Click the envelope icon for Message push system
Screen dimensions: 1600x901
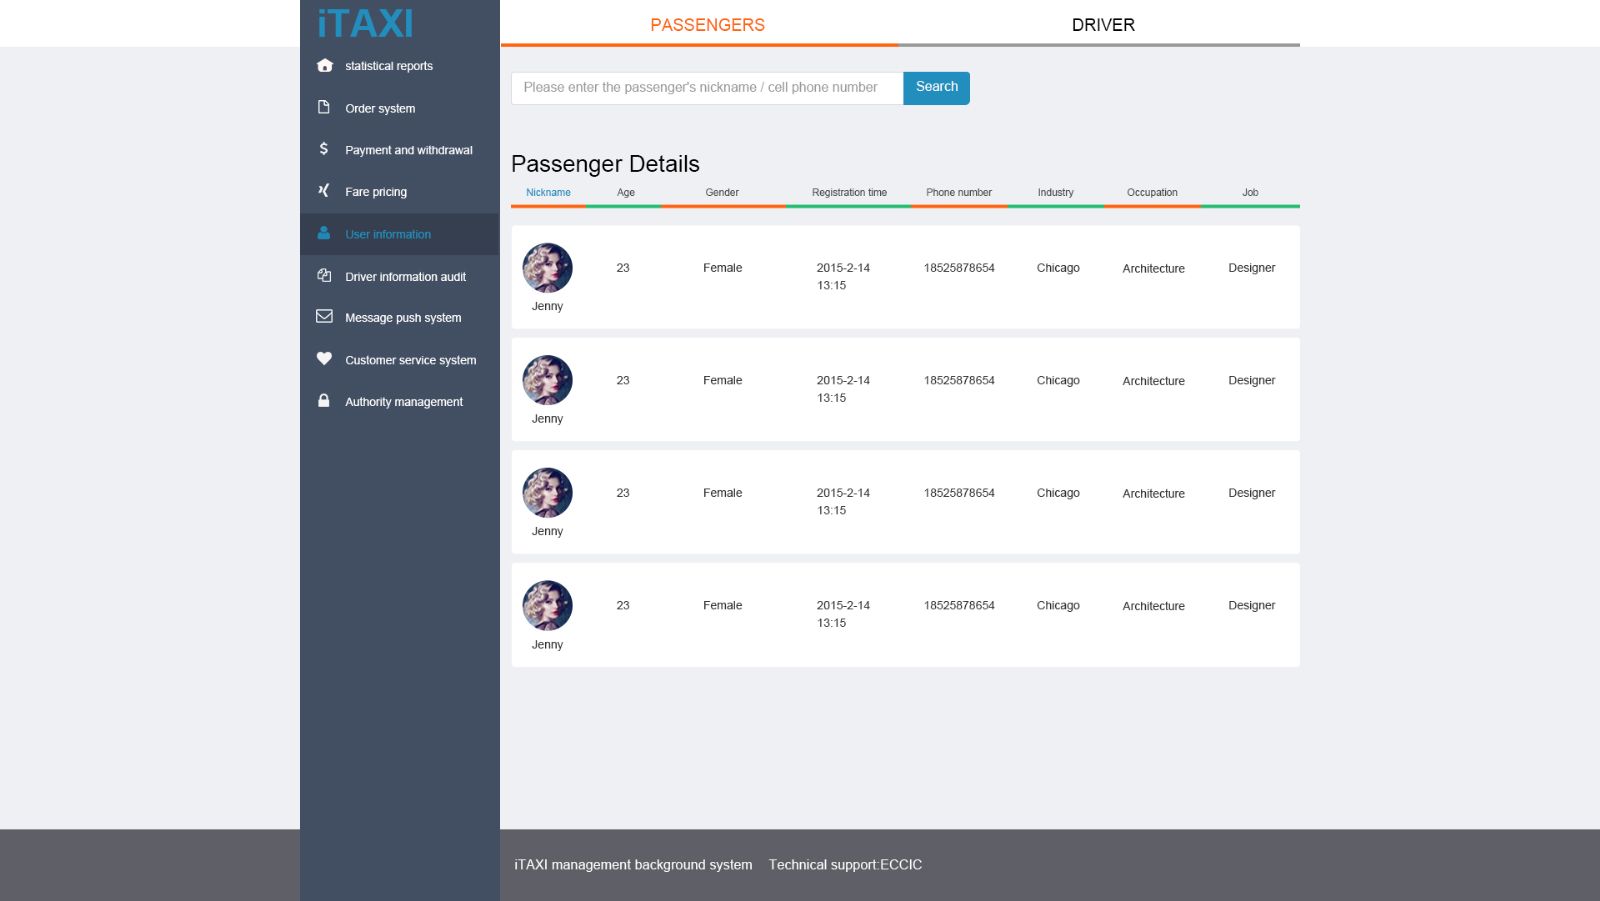[x=324, y=317]
